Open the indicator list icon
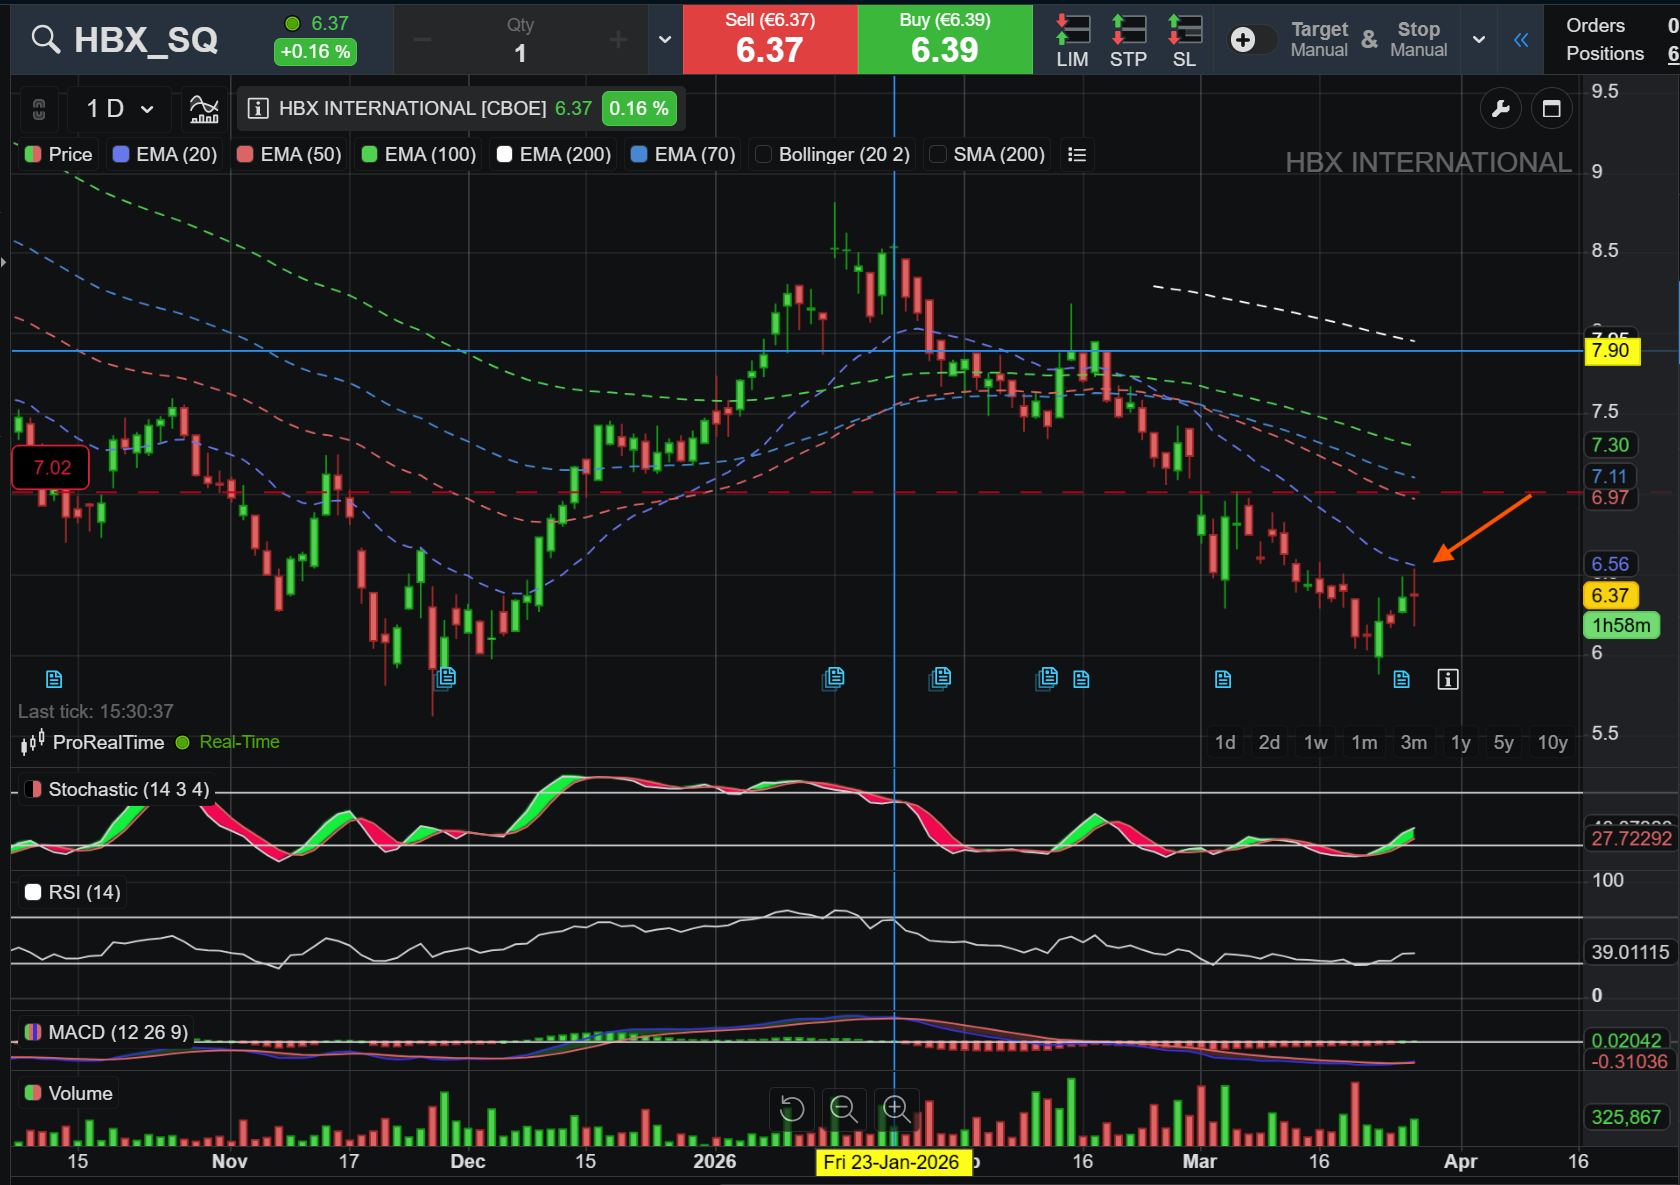The image size is (1680, 1185). [1077, 154]
